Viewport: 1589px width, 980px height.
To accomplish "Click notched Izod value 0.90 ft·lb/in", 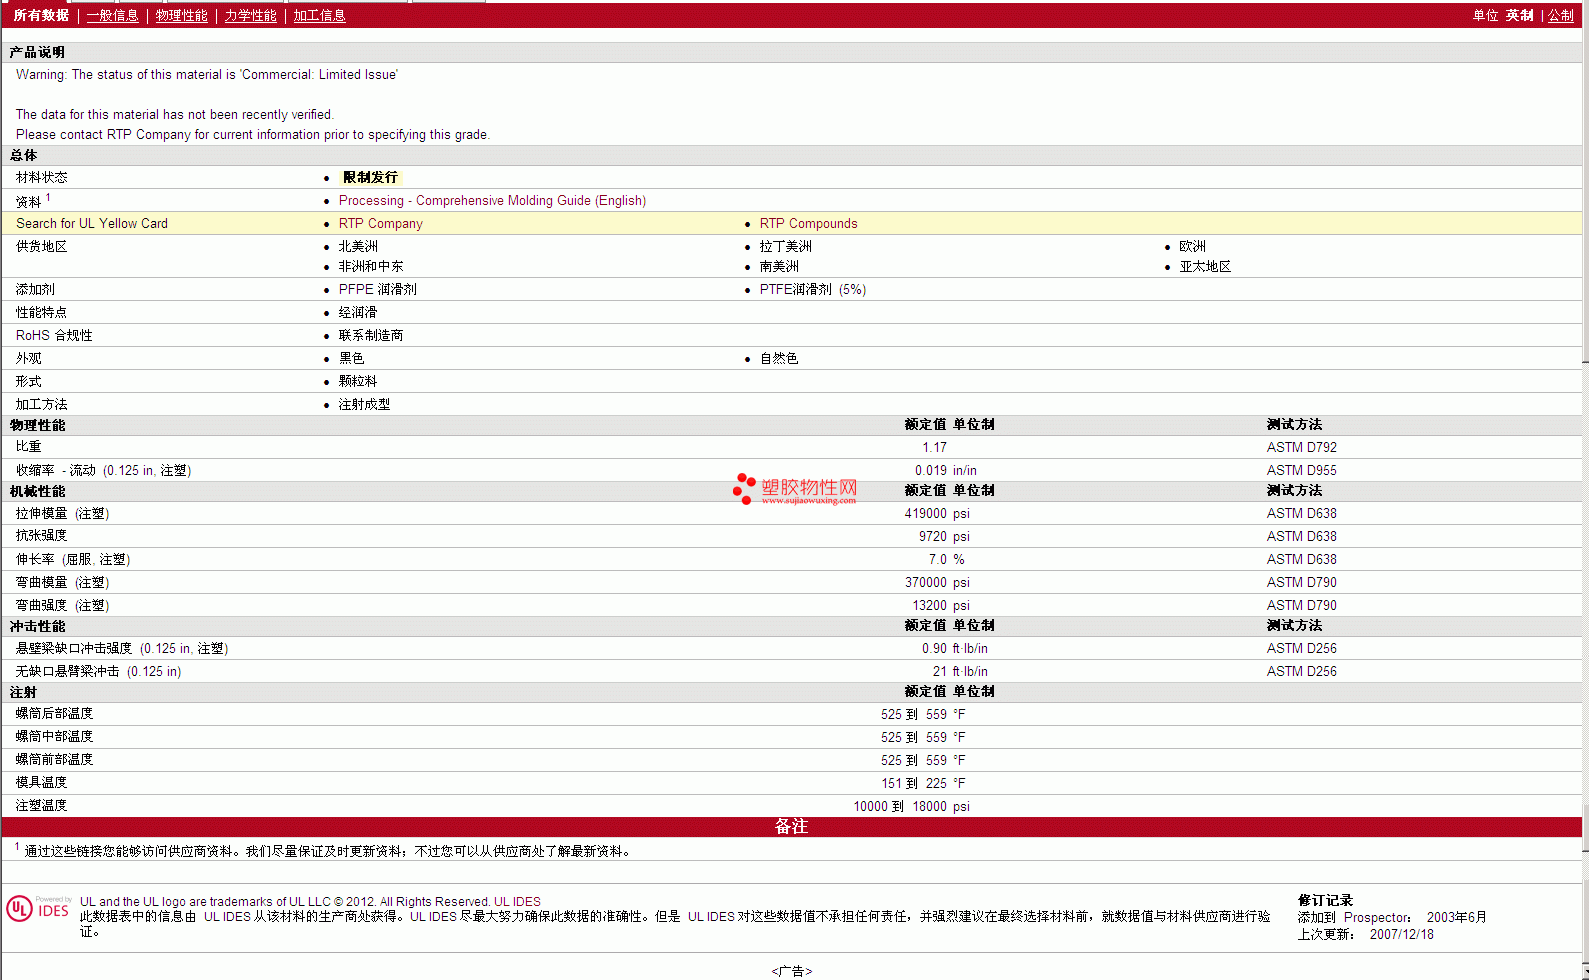I will pyautogui.click(x=954, y=649).
